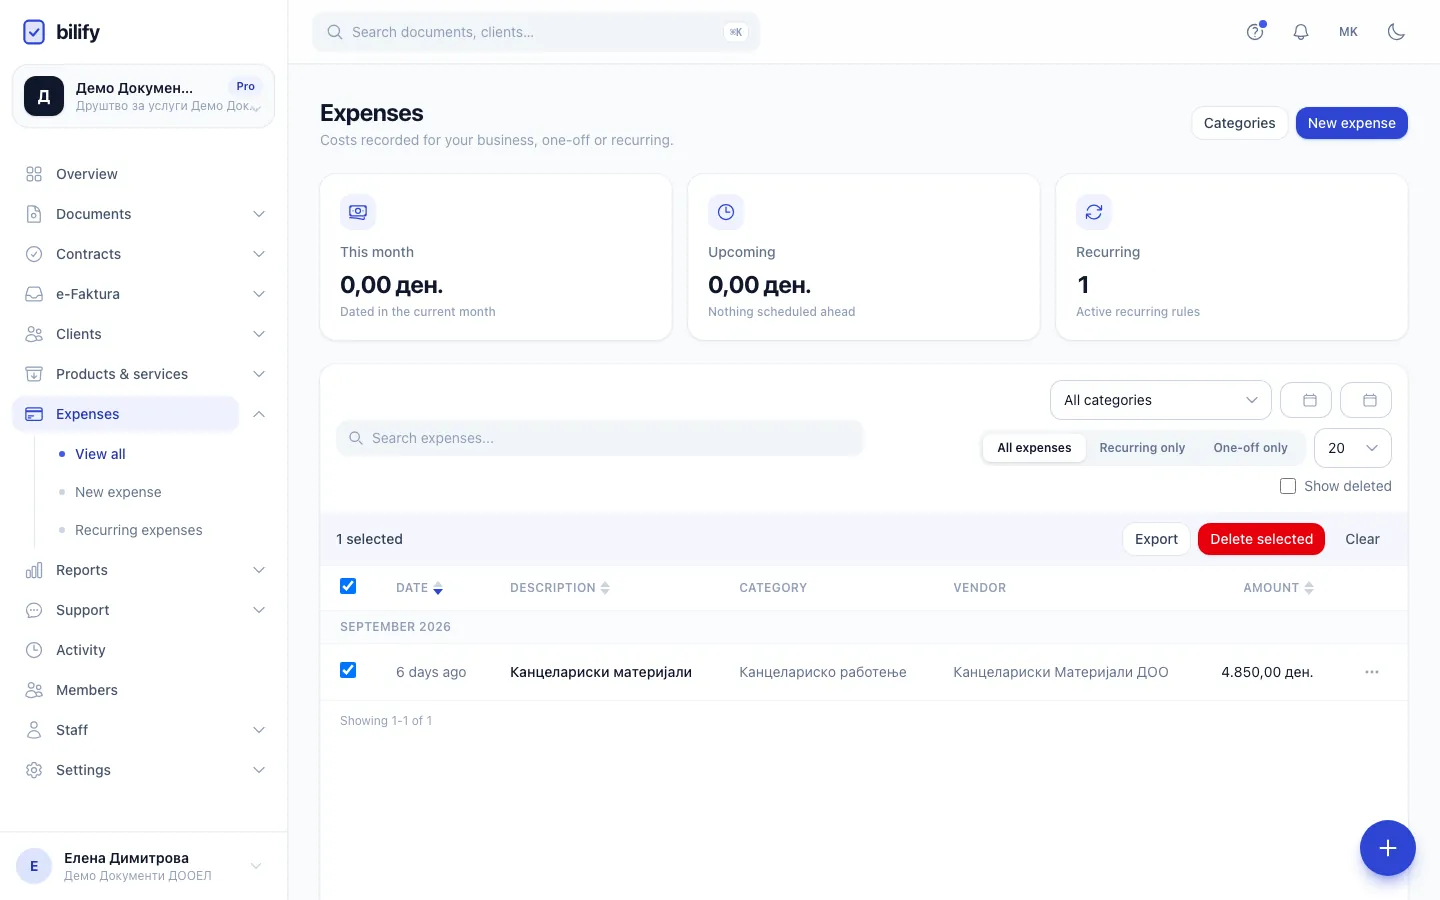
Task: Open MK user avatar menu
Action: 1348,32
